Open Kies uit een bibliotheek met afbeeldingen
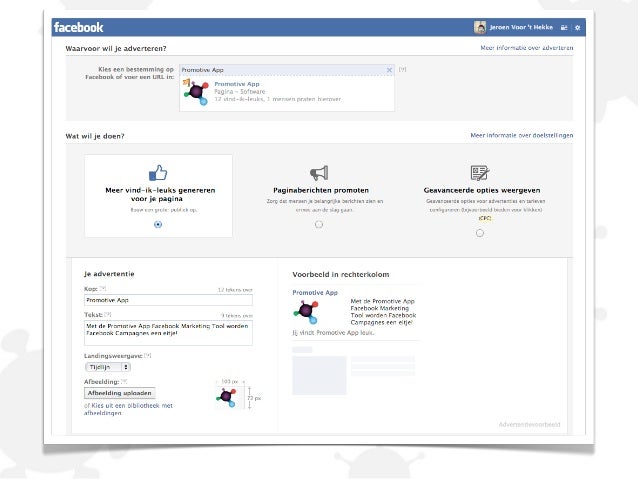Image resolution: width=638 pixels, height=479 pixels. click(x=131, y=409)
